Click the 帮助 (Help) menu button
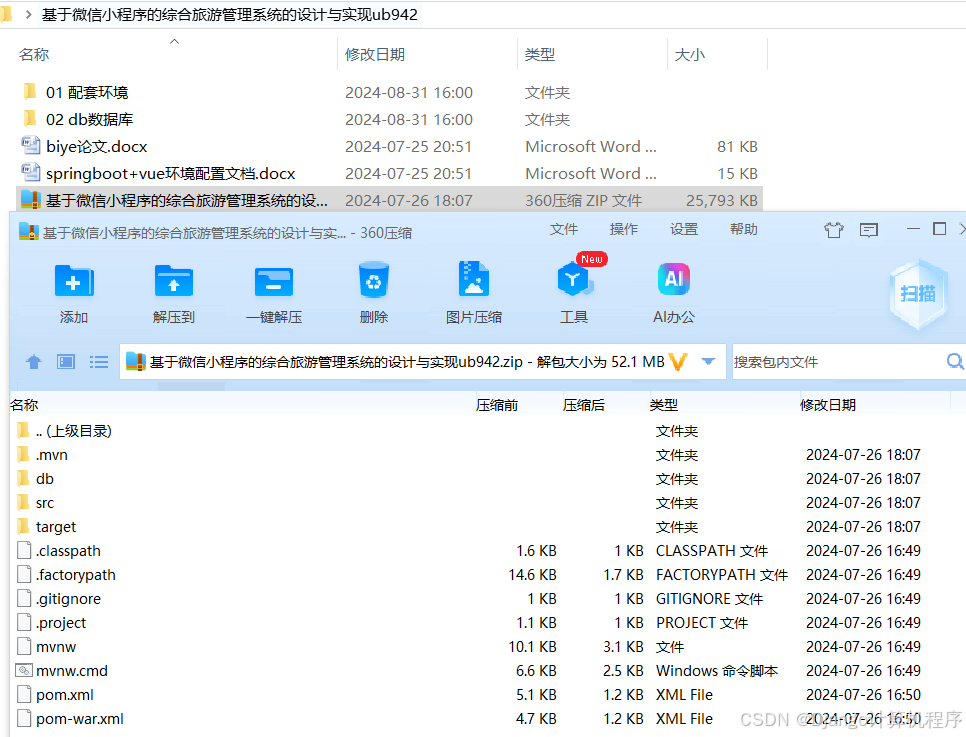Screen dimensions: 966x737 [x=743, y=229]
